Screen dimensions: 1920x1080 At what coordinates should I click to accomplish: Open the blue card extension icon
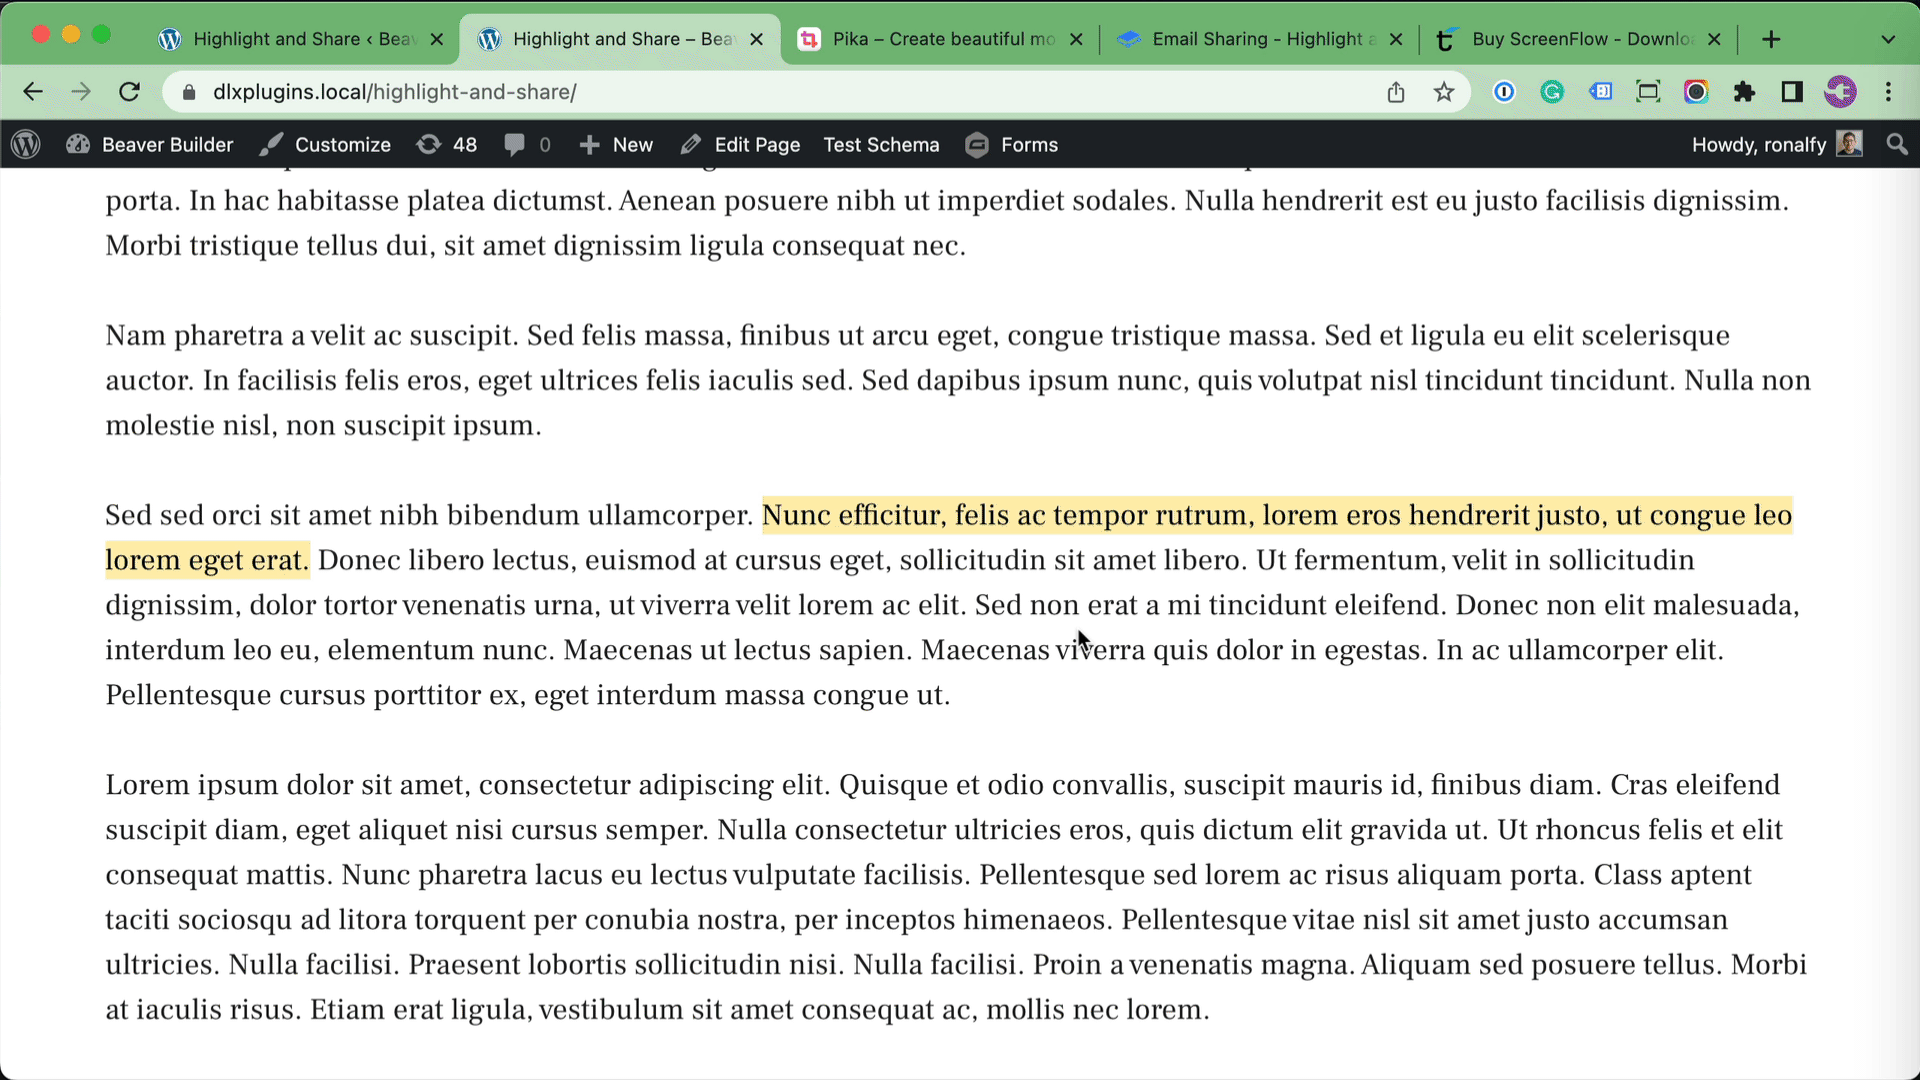(1600, 92)
